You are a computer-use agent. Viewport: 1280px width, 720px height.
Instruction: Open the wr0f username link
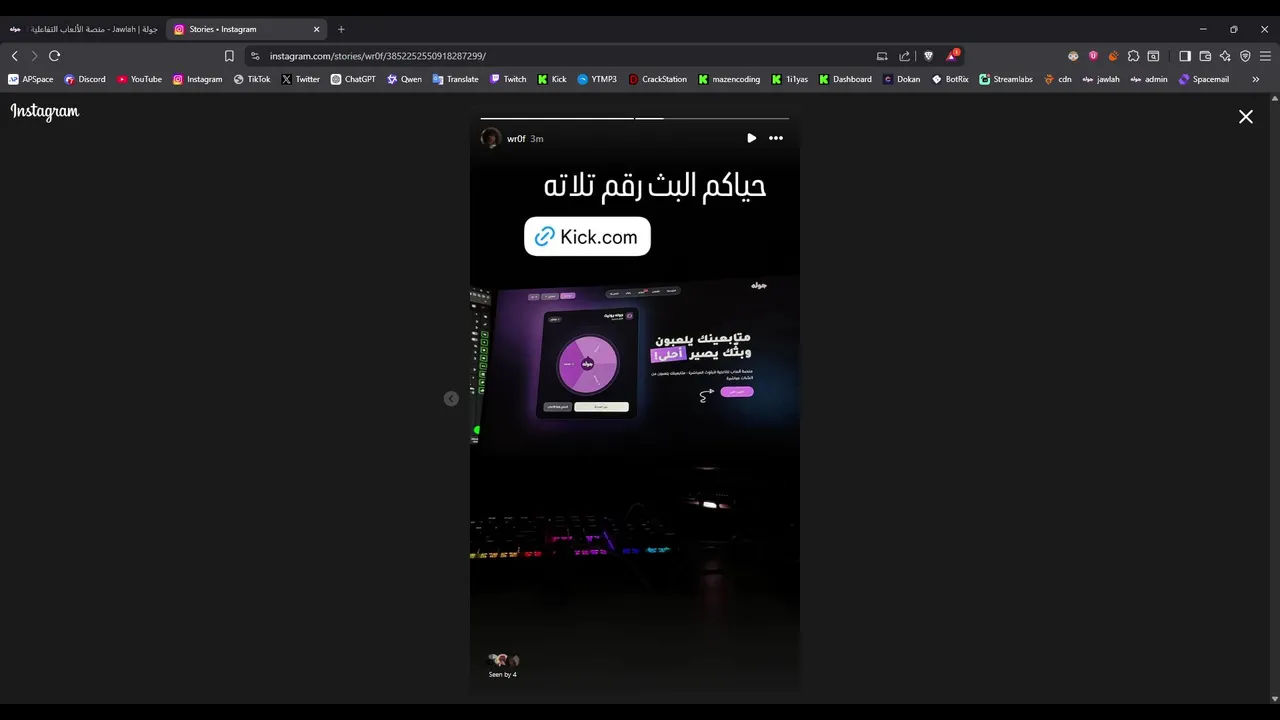(516, 139)
